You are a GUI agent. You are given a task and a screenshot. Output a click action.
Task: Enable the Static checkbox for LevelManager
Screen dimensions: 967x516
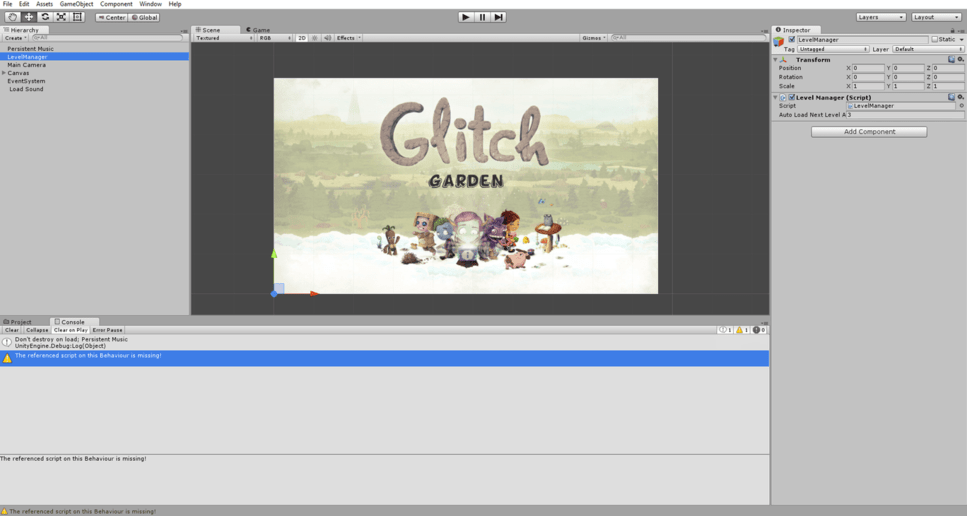pos(934,39)
